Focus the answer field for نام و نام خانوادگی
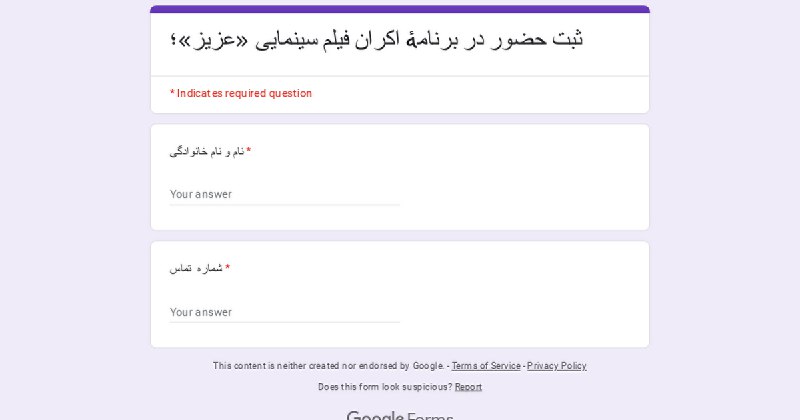The image size is (800, 420). point(285,194)
